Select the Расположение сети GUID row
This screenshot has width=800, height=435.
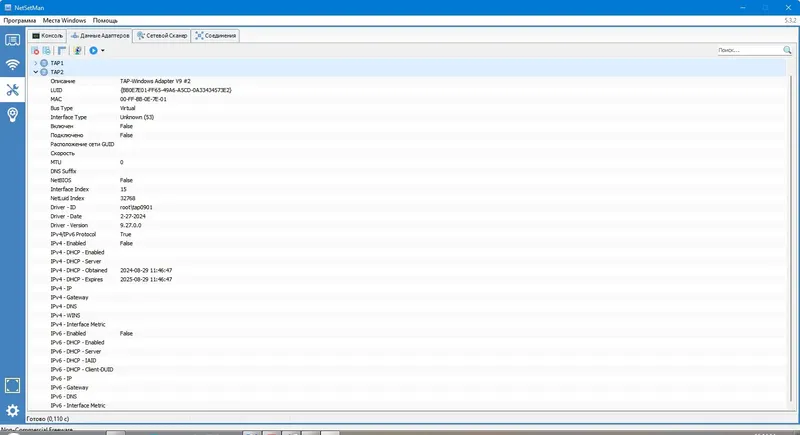pyautogui.click(x=408, y=144)
